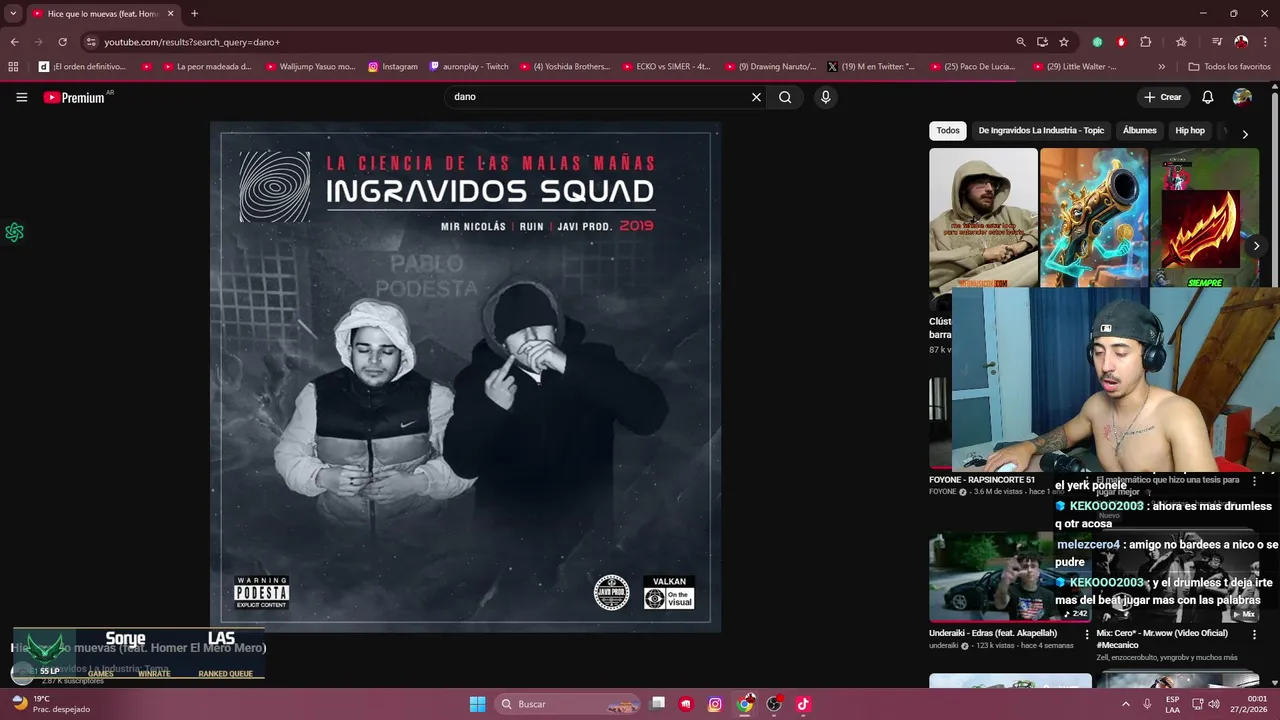This screenshot has width=1280, height=720.
Task: Click the taskbar Buscar search box
Action: tap(567, 704)
